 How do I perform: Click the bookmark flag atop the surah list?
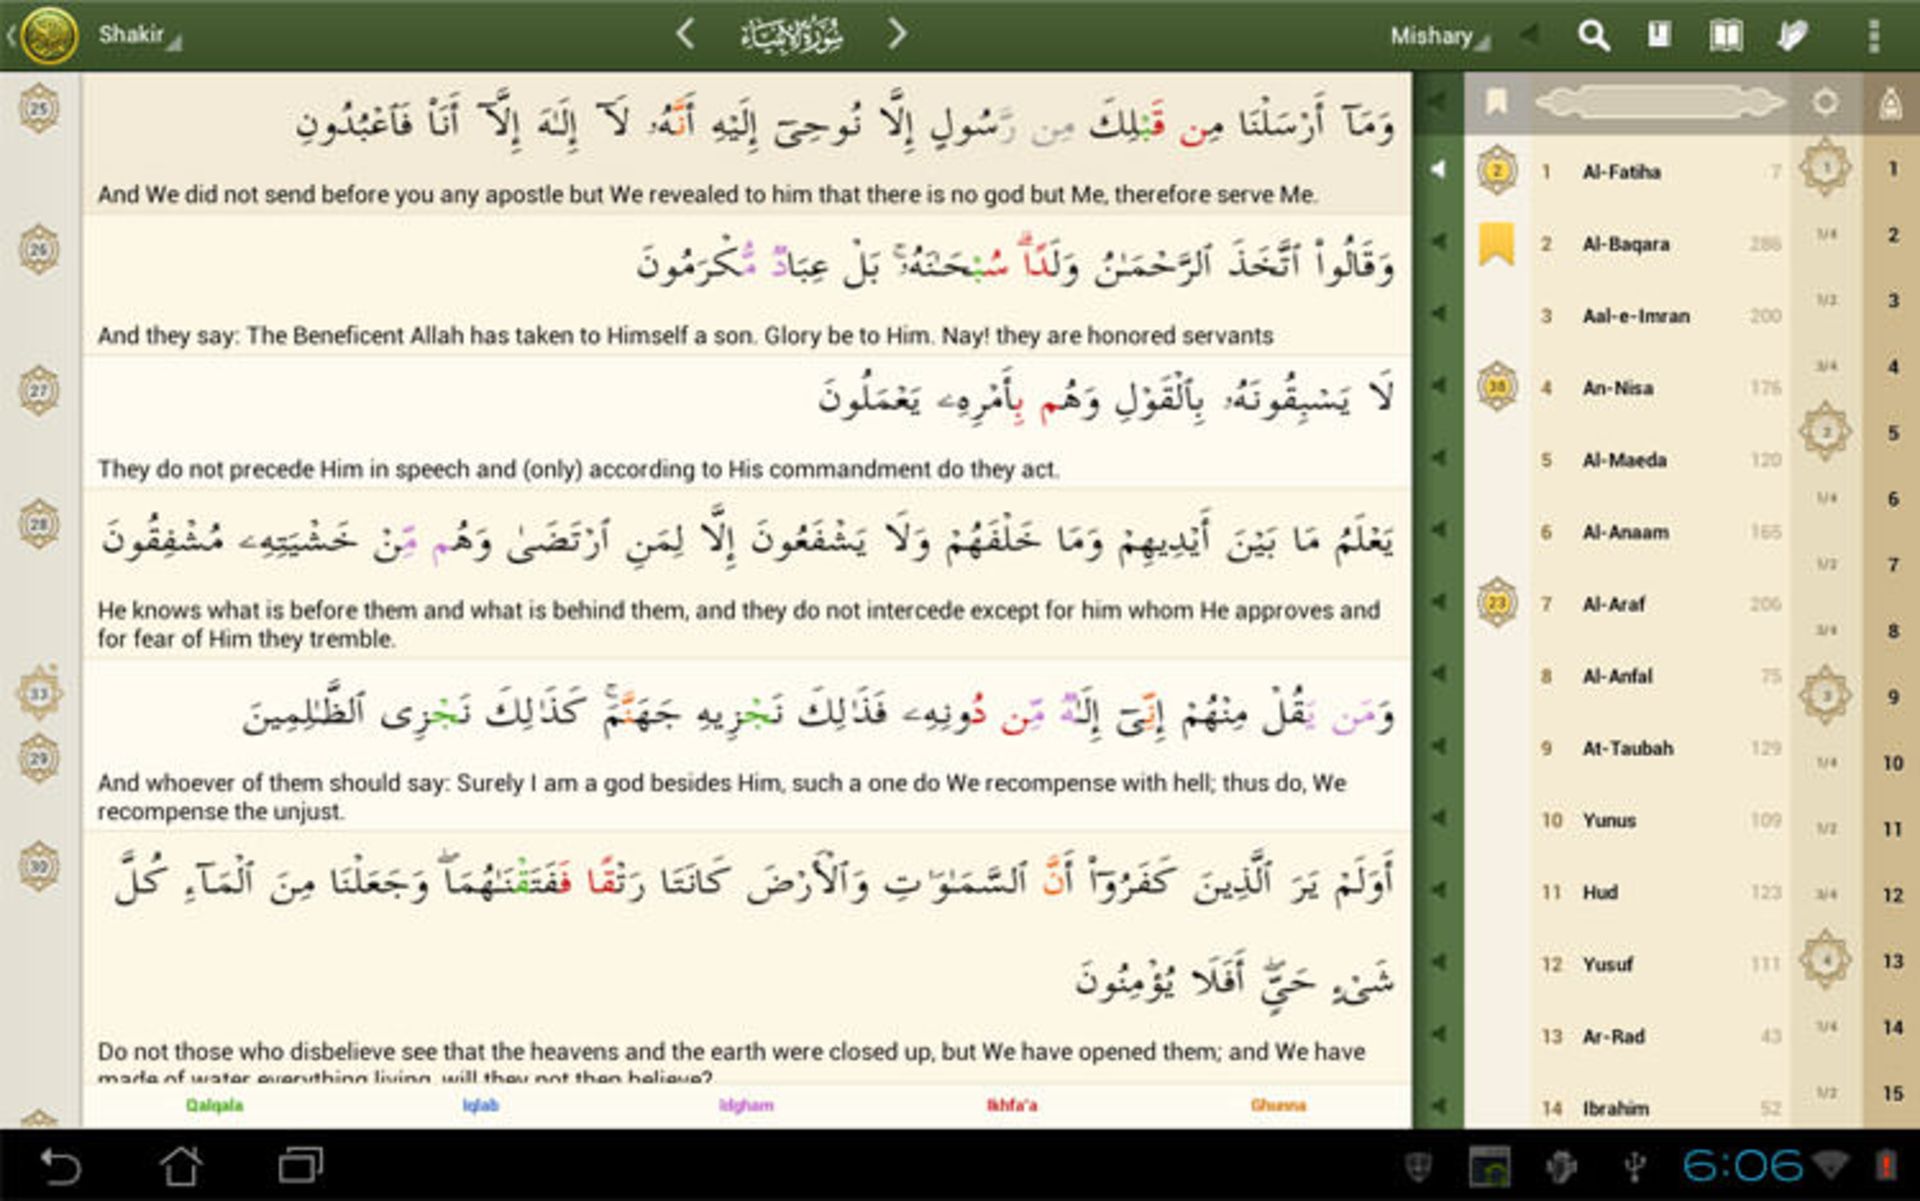coord(1495,100)
